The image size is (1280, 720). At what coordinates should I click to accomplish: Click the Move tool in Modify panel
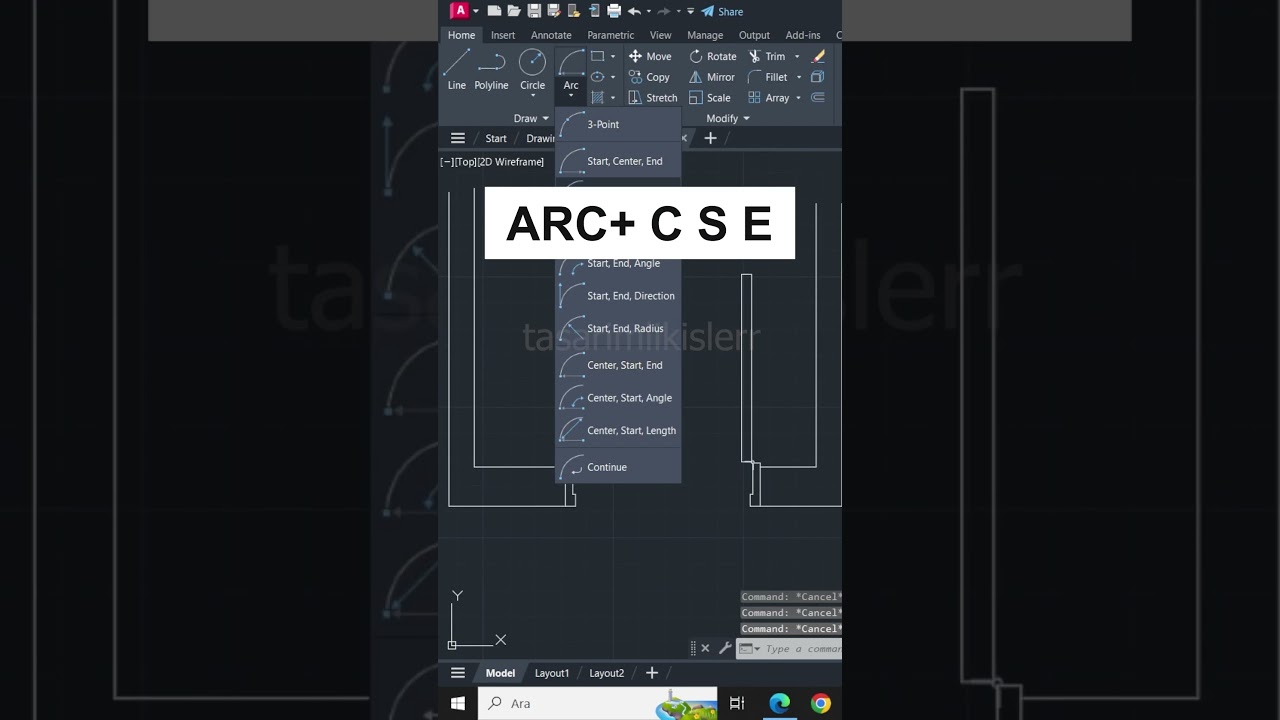coord(650,56)
